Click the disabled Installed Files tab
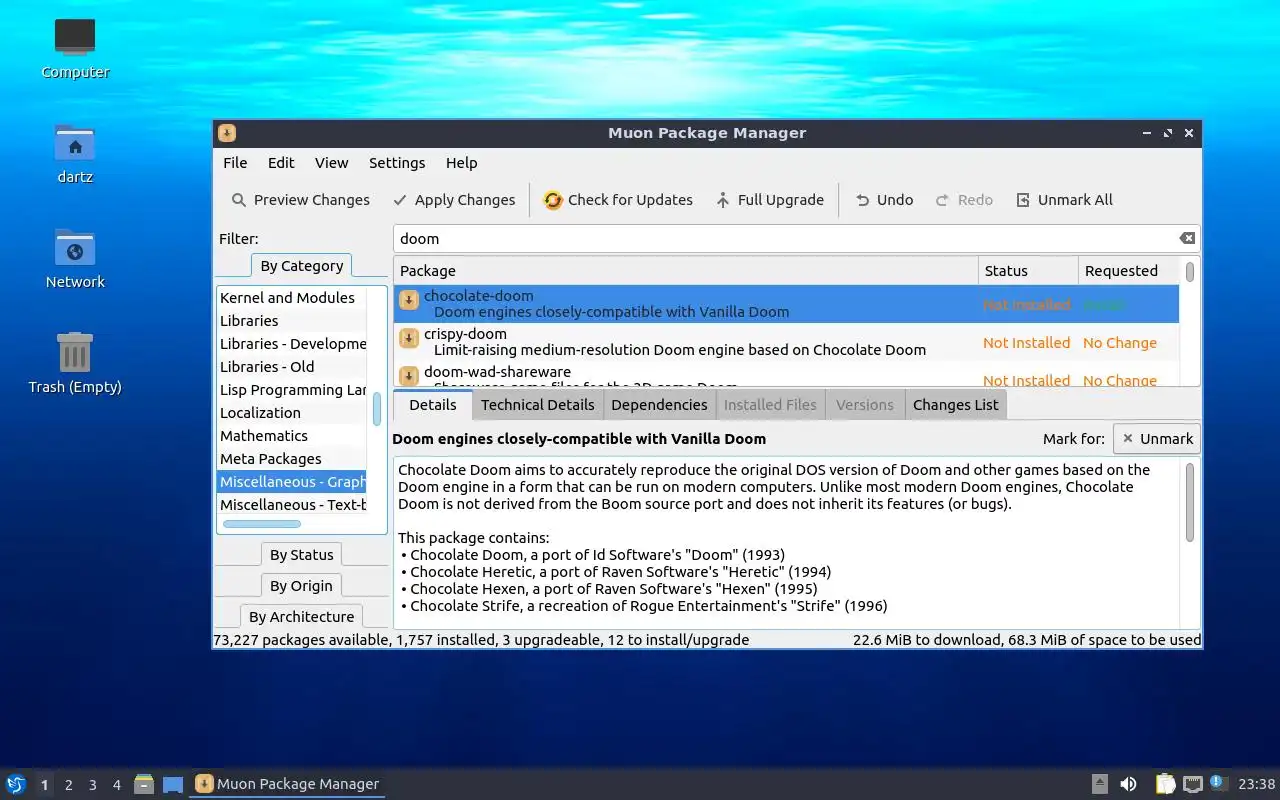The height and width of the screenshot is (800, 1280). (770, 405)
